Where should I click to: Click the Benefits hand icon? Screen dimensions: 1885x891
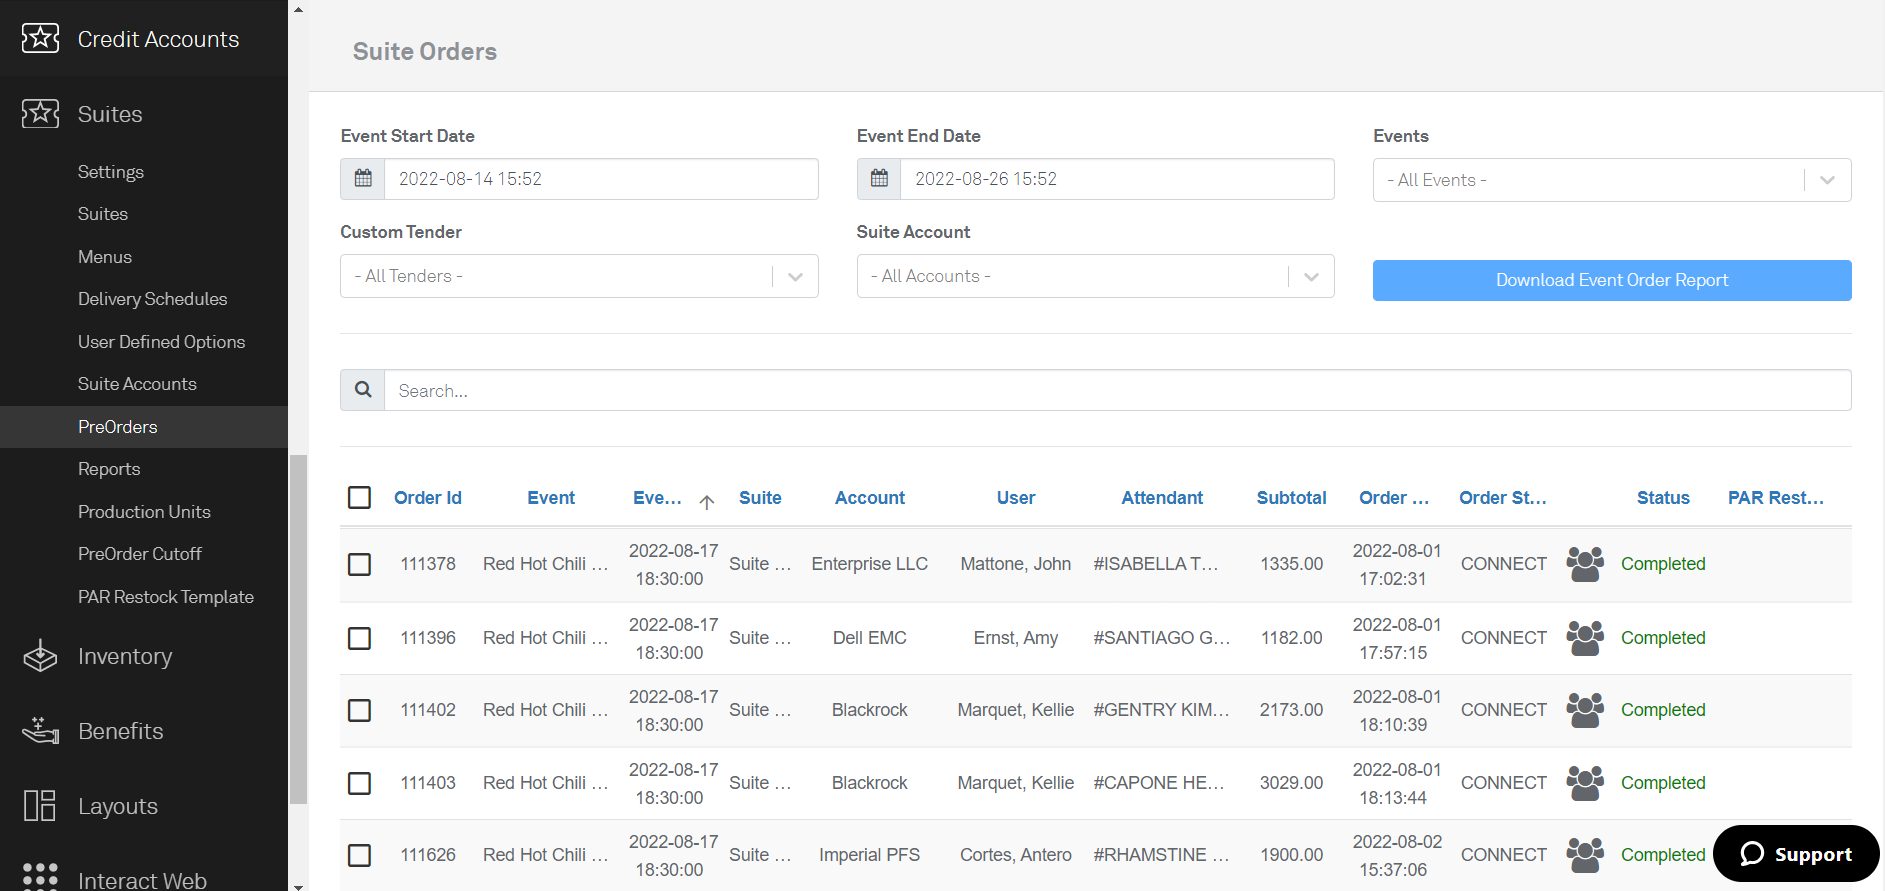coord(40,731)
